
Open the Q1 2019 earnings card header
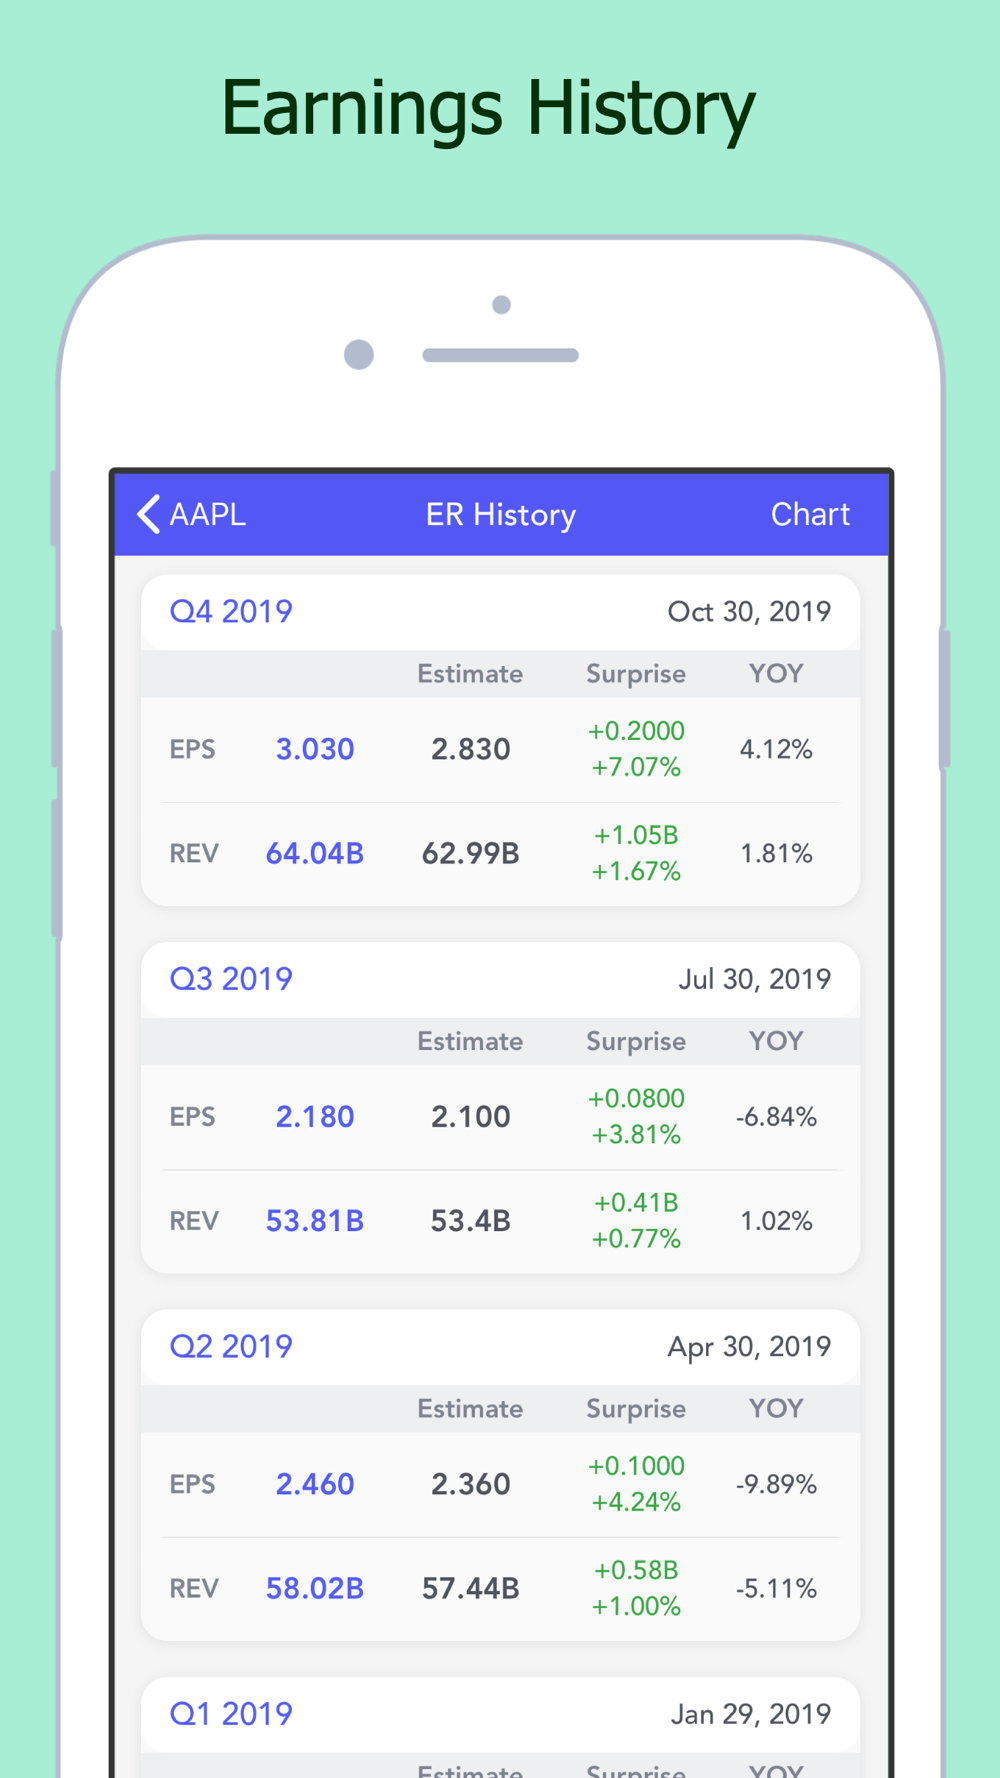coord(500,1714)
